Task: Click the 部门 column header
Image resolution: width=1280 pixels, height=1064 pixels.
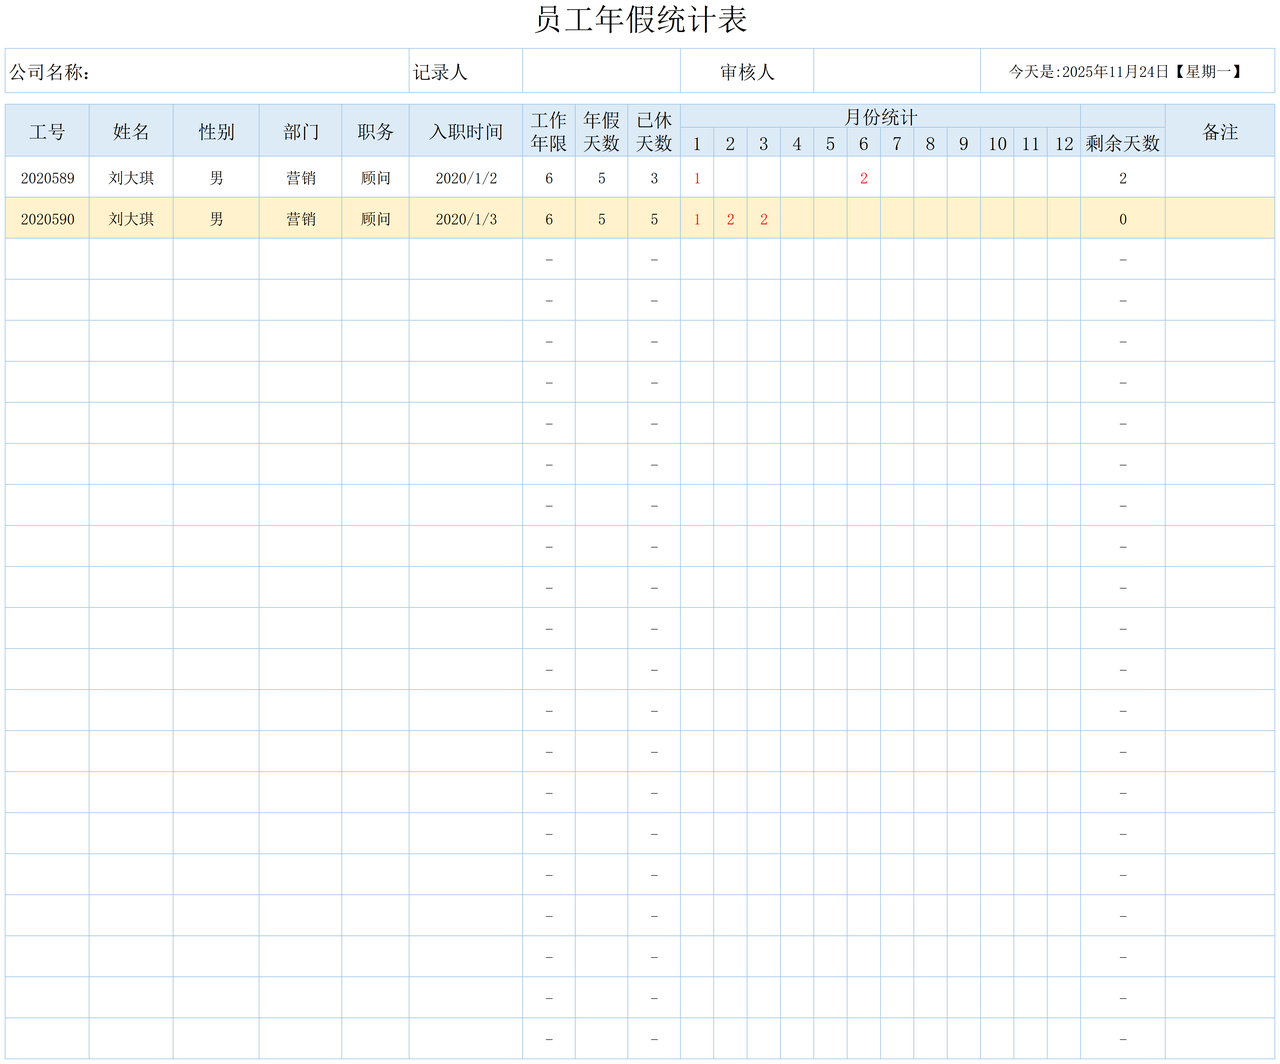Action: (300, 132)
